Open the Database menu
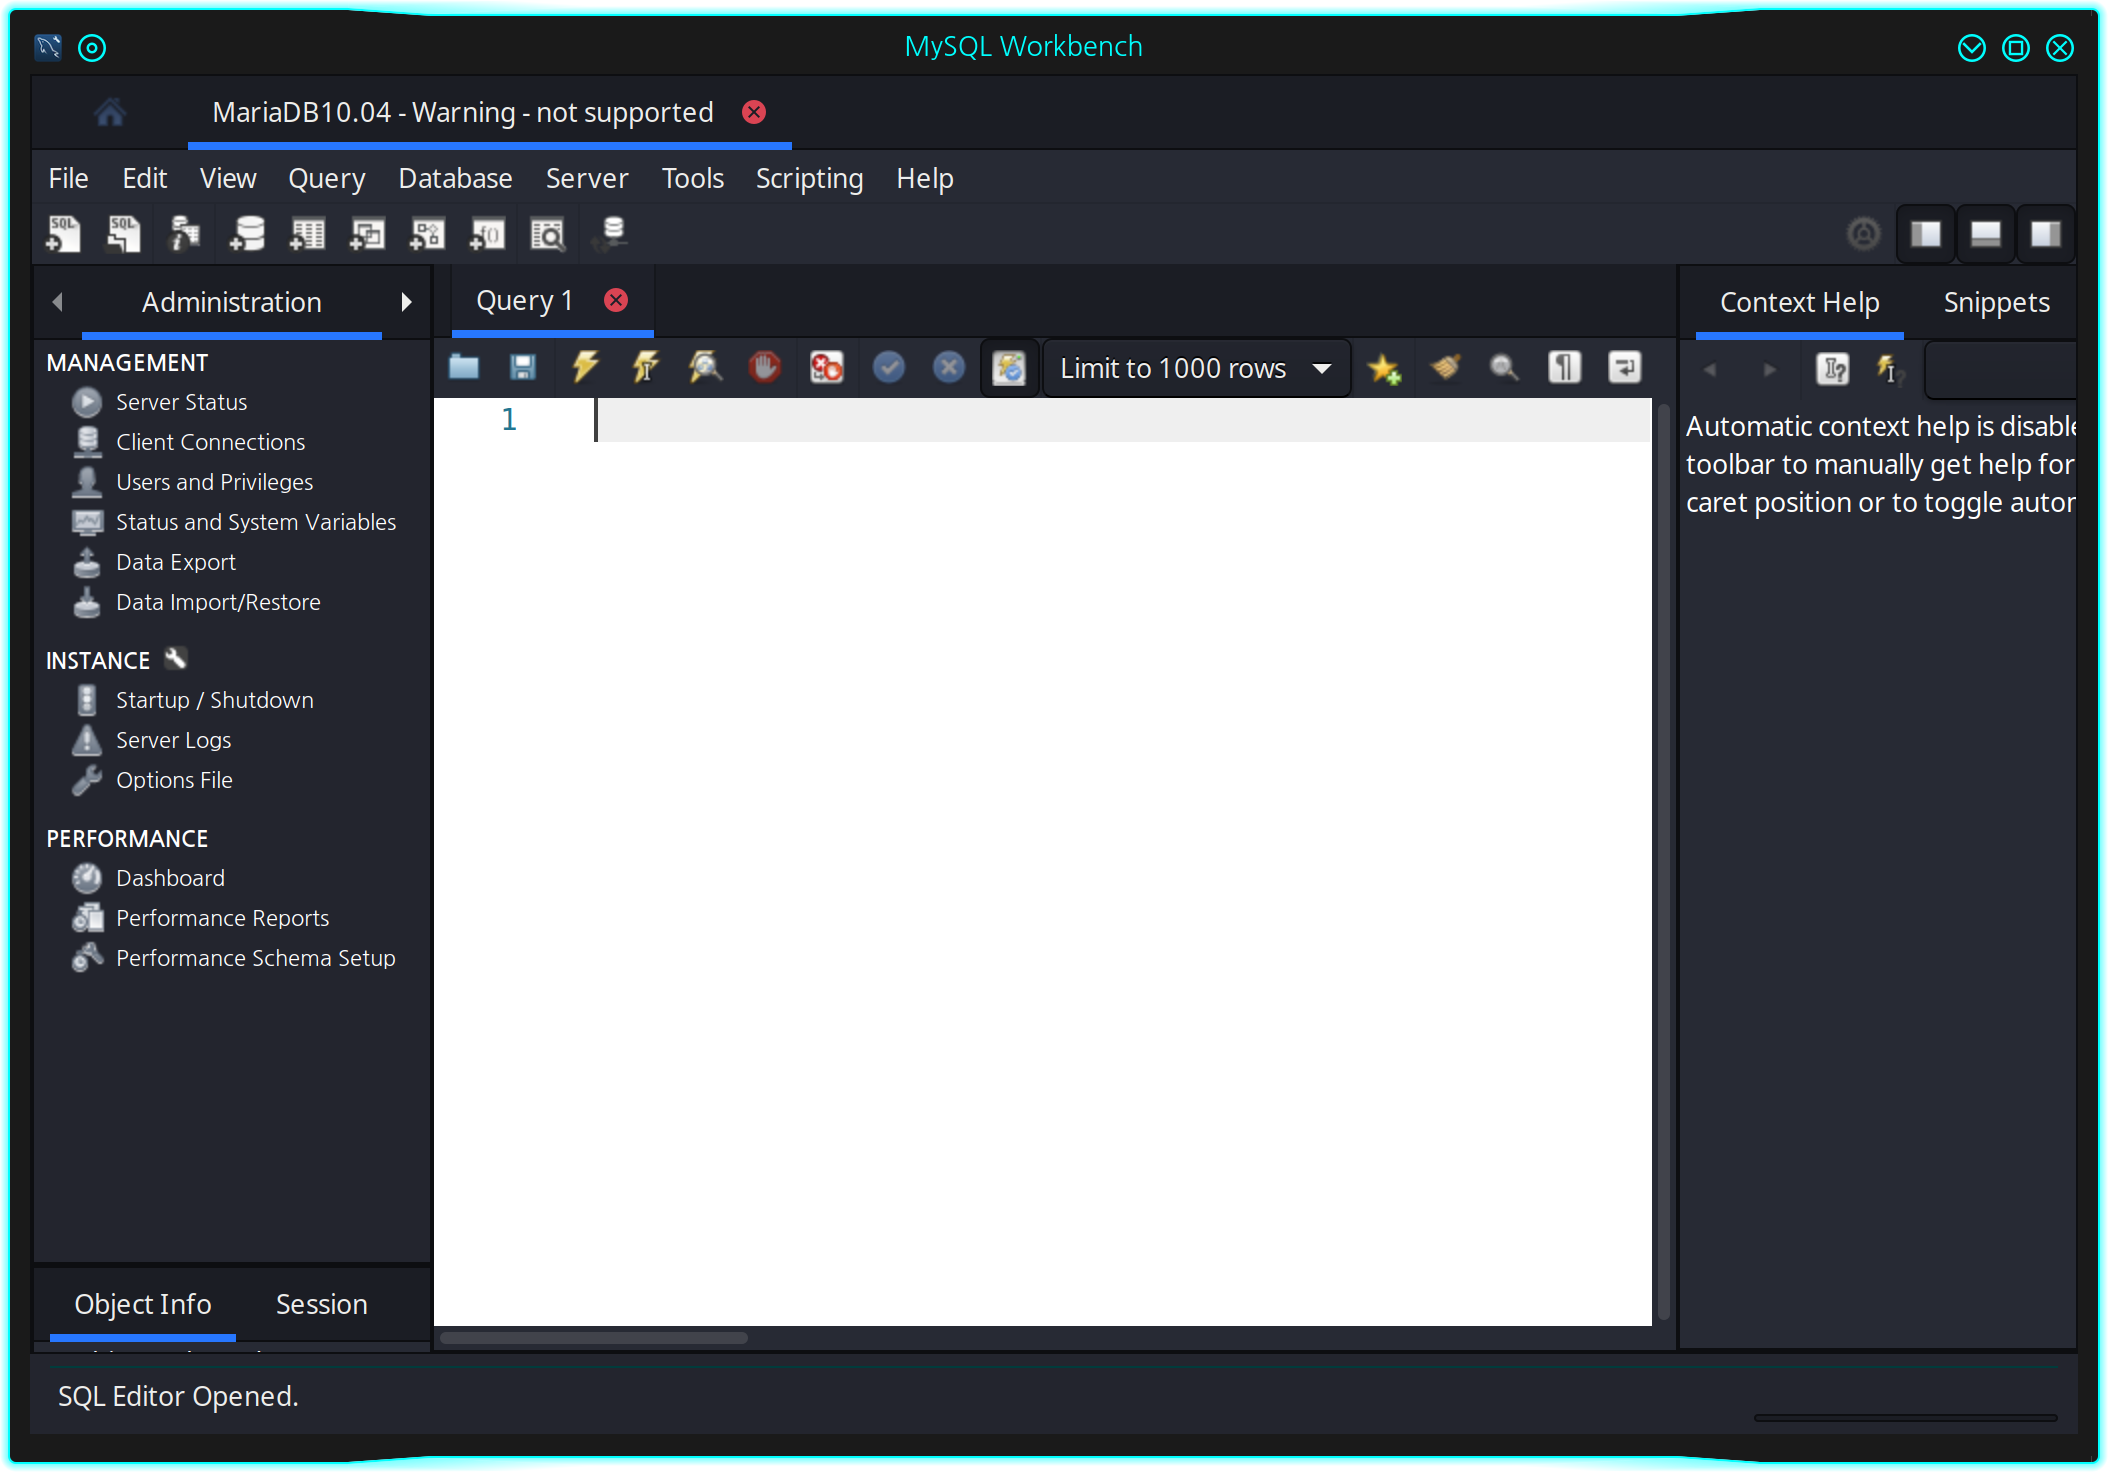This screenshot has width=2108, height=1472. (455, 178)
